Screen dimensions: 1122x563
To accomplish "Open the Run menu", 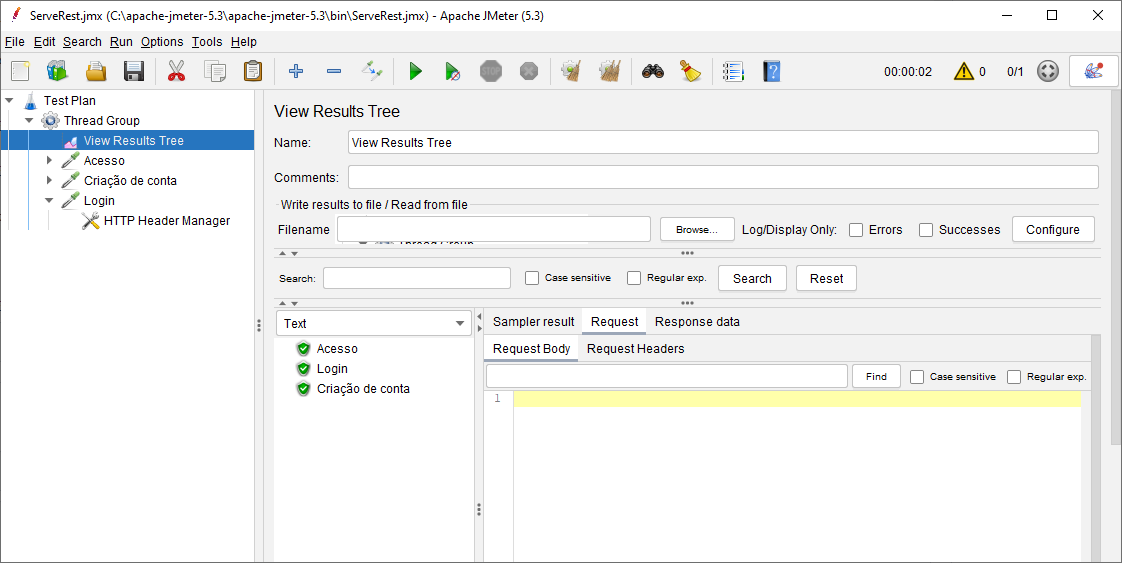I will (x=121, y=41).
